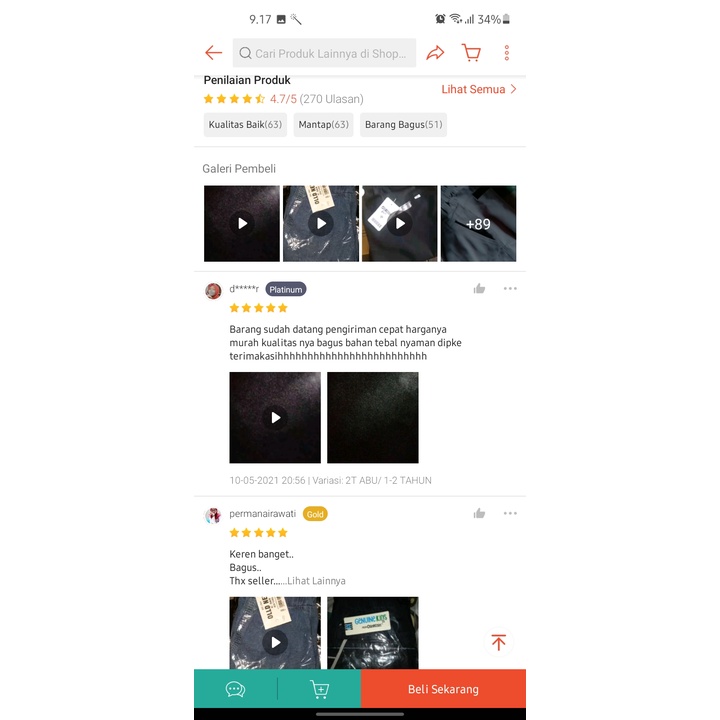Tap Beli Sekarang button

point(443,689)
